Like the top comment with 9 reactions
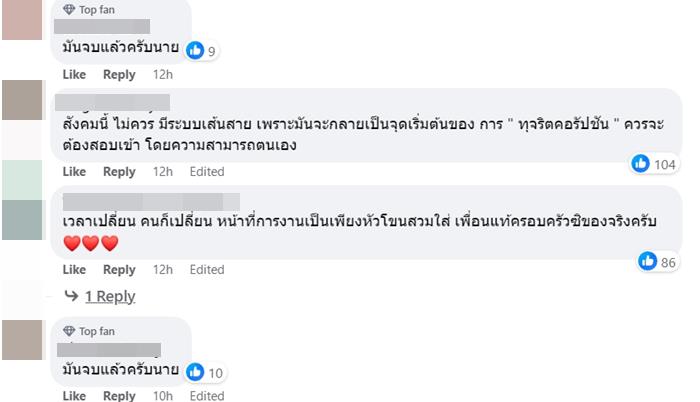This screenshot has width=700, height=402. coord(74,74)
